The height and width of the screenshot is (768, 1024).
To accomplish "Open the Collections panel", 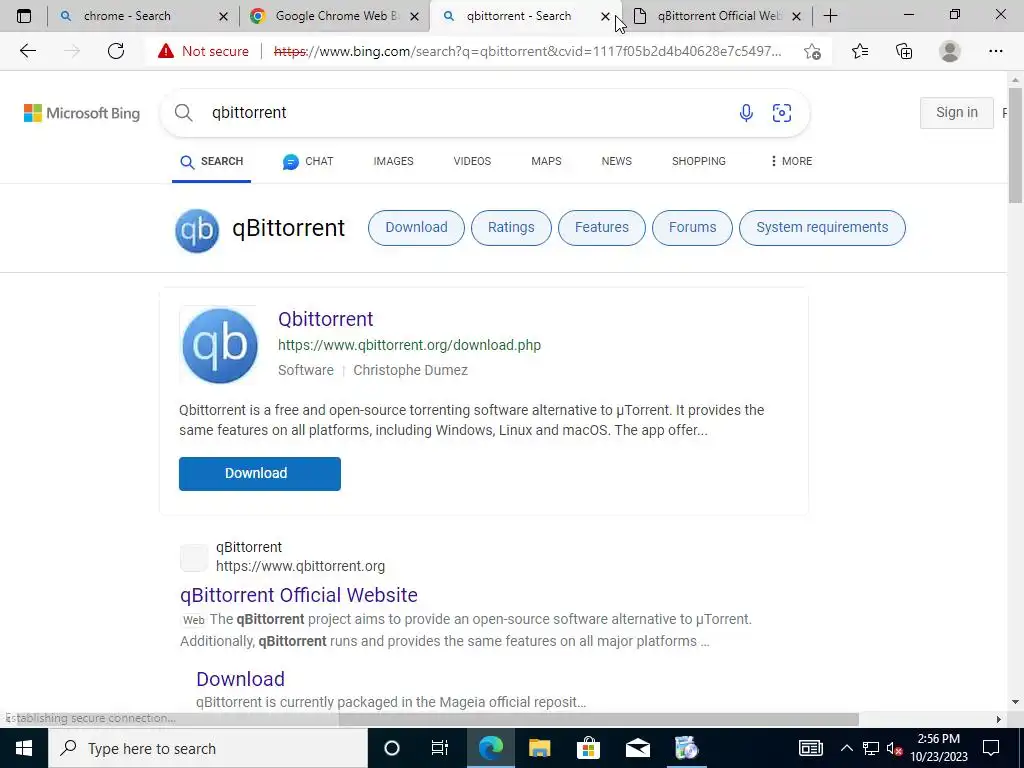I will pos(904,51).
